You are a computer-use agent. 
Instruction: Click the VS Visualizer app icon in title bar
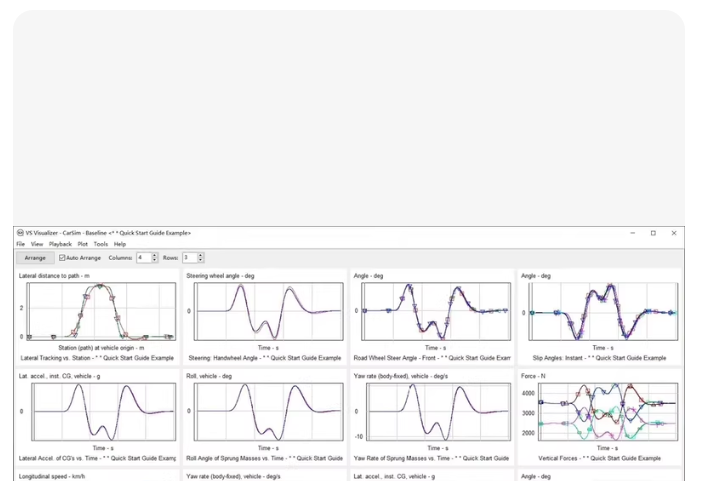20,233
